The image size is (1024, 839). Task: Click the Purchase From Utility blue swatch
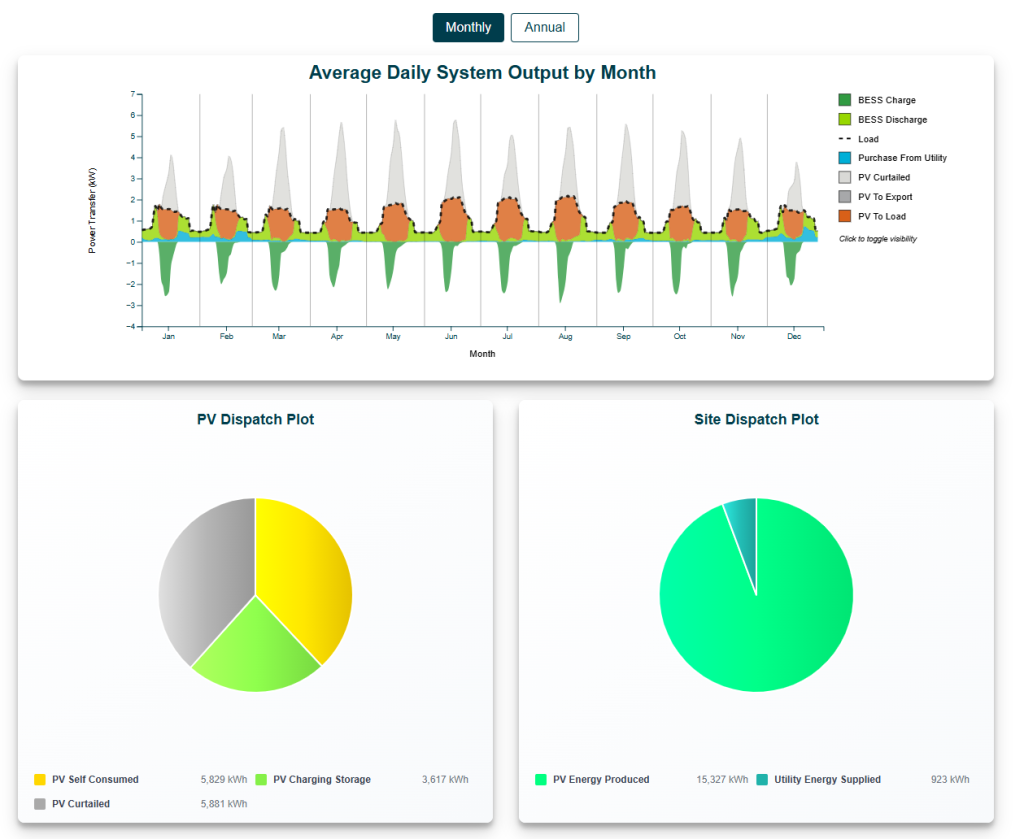[845, 158]
